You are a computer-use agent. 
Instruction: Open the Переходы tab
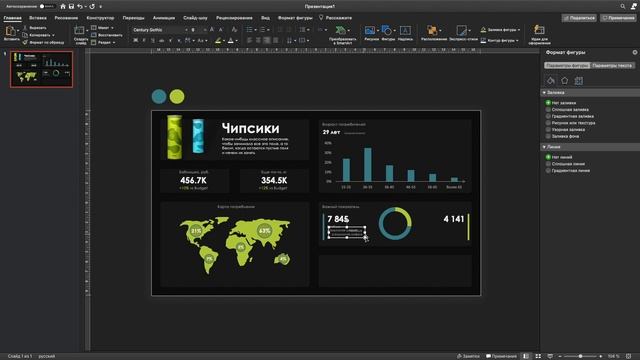click(133, 18)
